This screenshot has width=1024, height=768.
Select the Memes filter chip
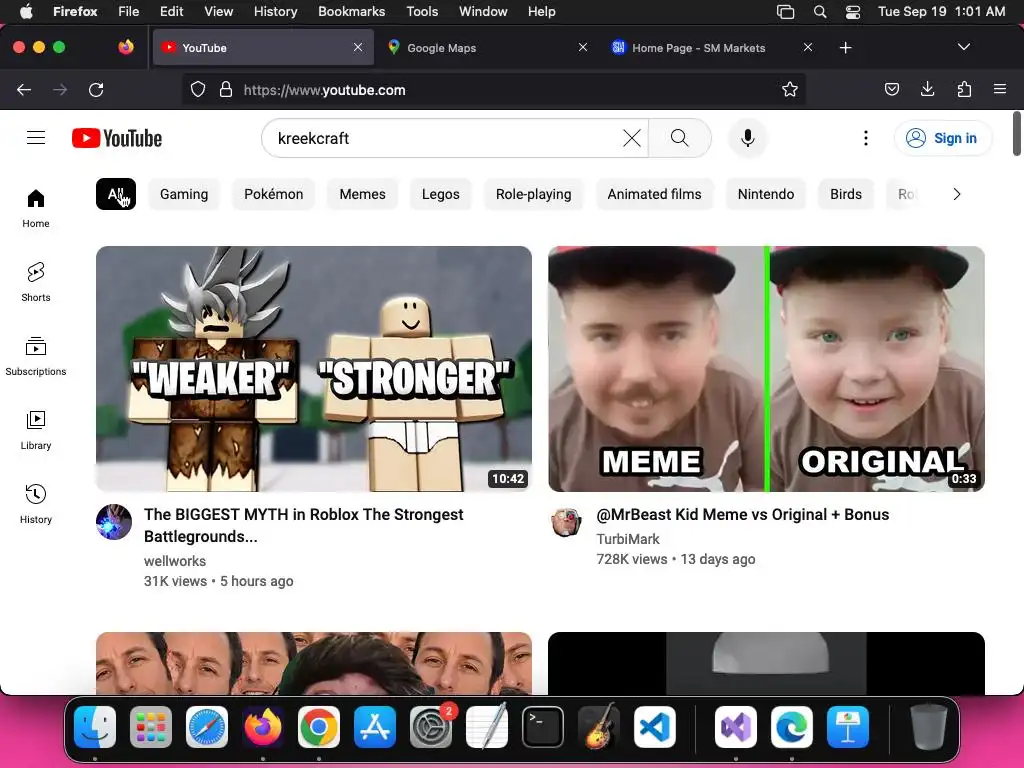coord(362,194)
